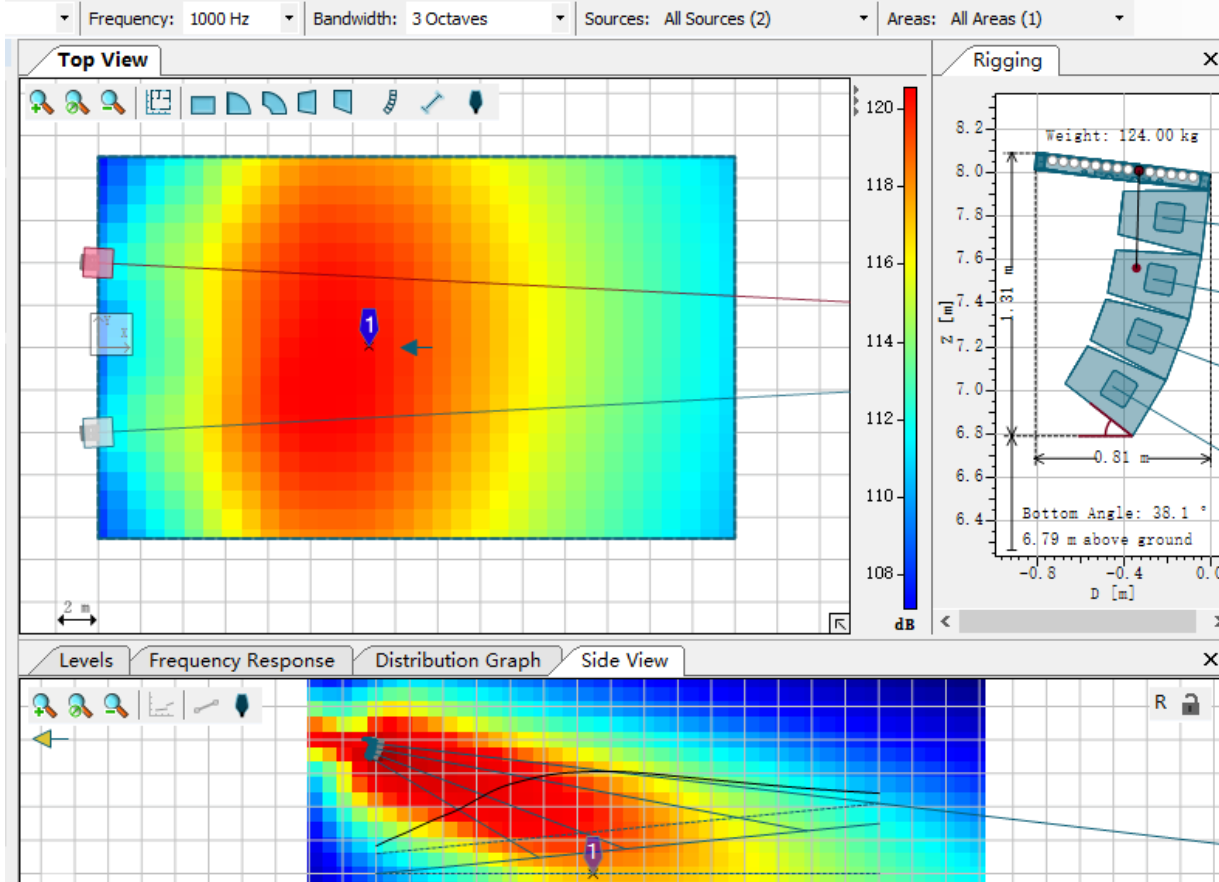Select the floor plan dimensions tool
This screenshot has height=882, width=1219.
(158, 102)
